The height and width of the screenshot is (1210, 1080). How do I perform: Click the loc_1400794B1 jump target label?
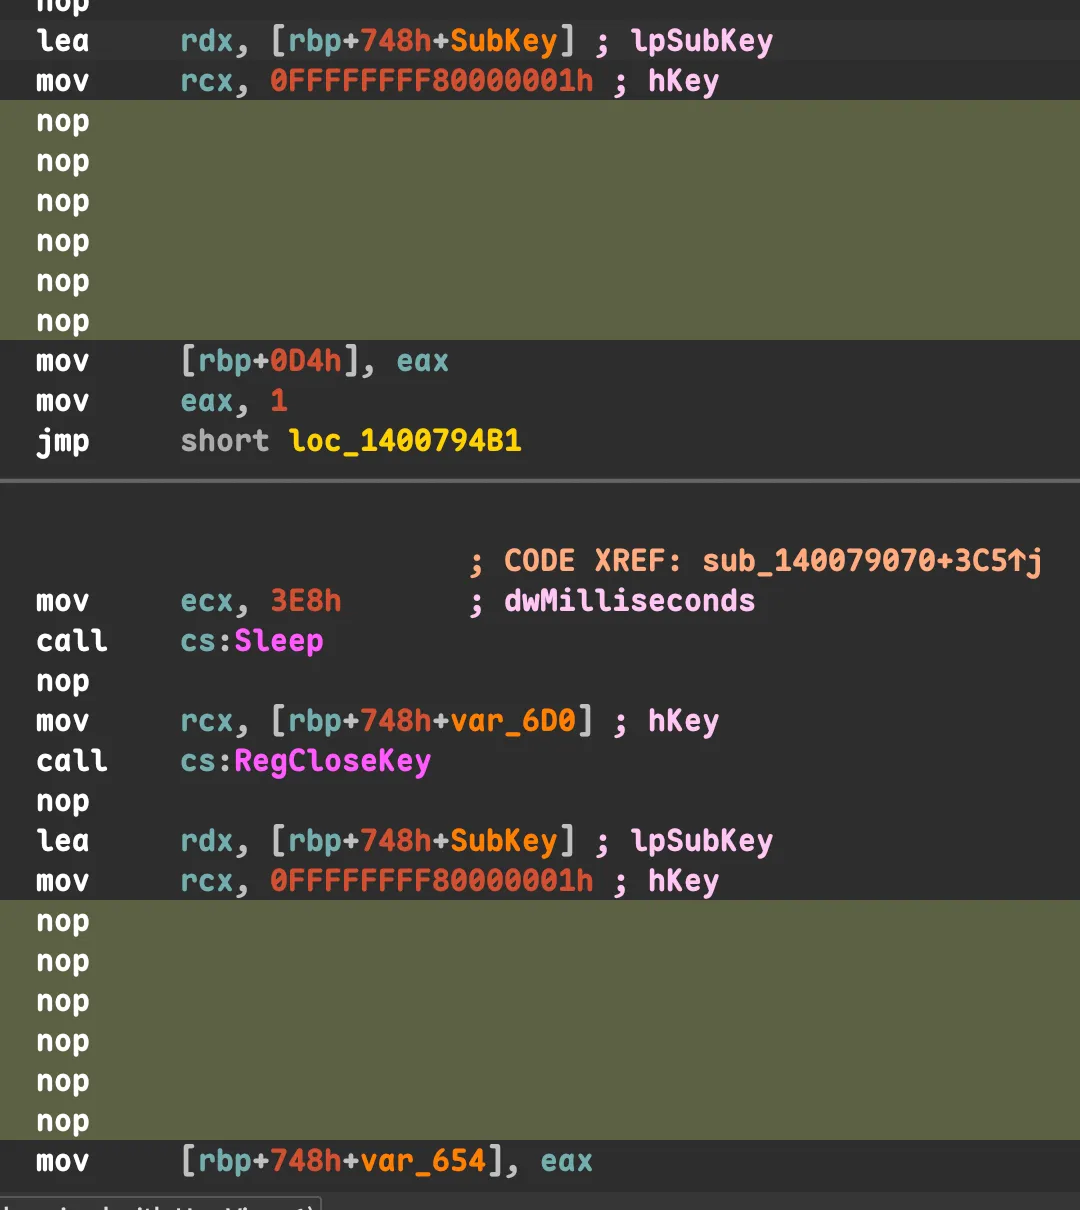405,441
